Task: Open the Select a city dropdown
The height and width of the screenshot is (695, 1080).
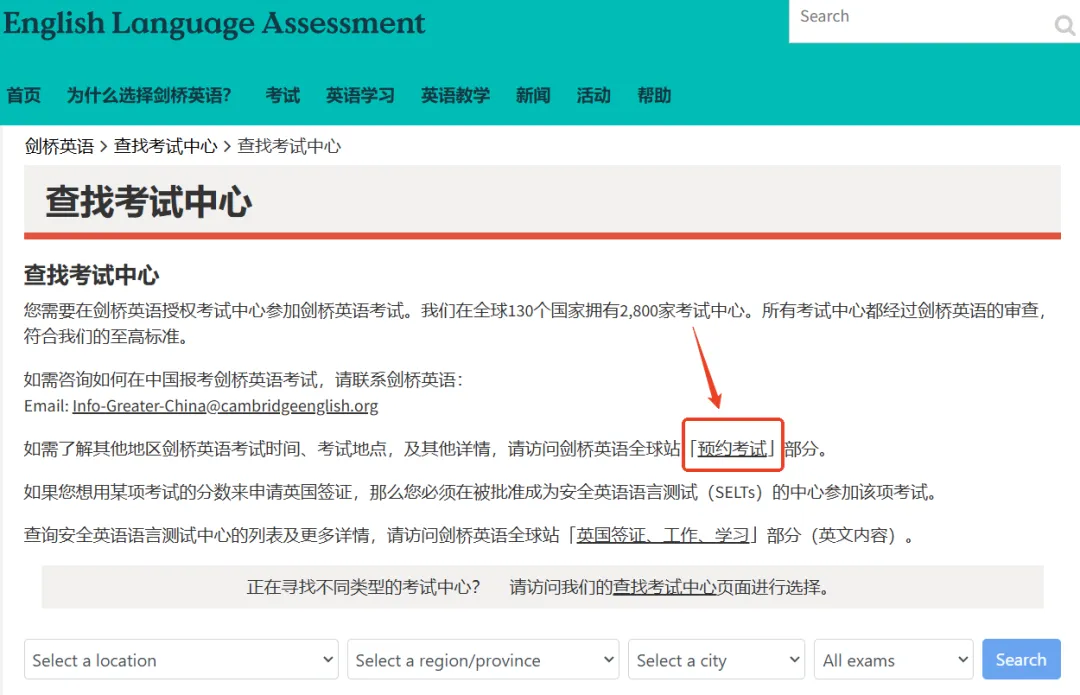Action: click(716, 659)
